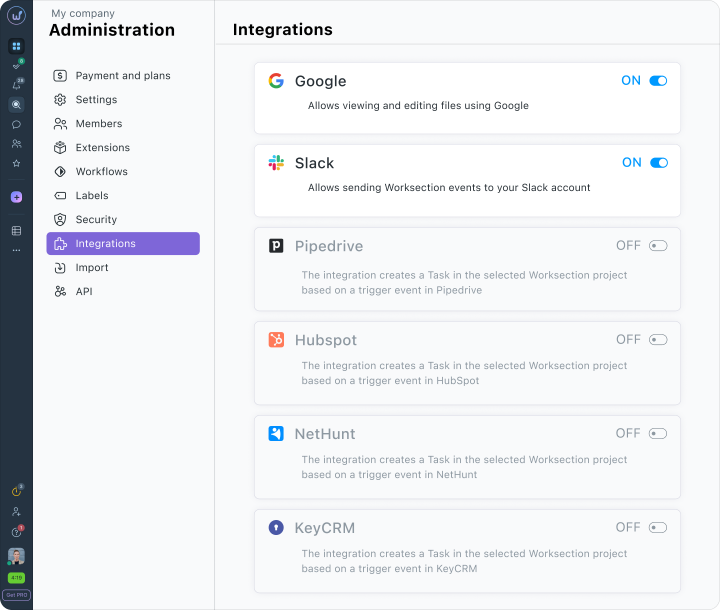720x610 pixels.
Task: Switch on the KeyCRM integration toggle
Action: pos(658,527)
